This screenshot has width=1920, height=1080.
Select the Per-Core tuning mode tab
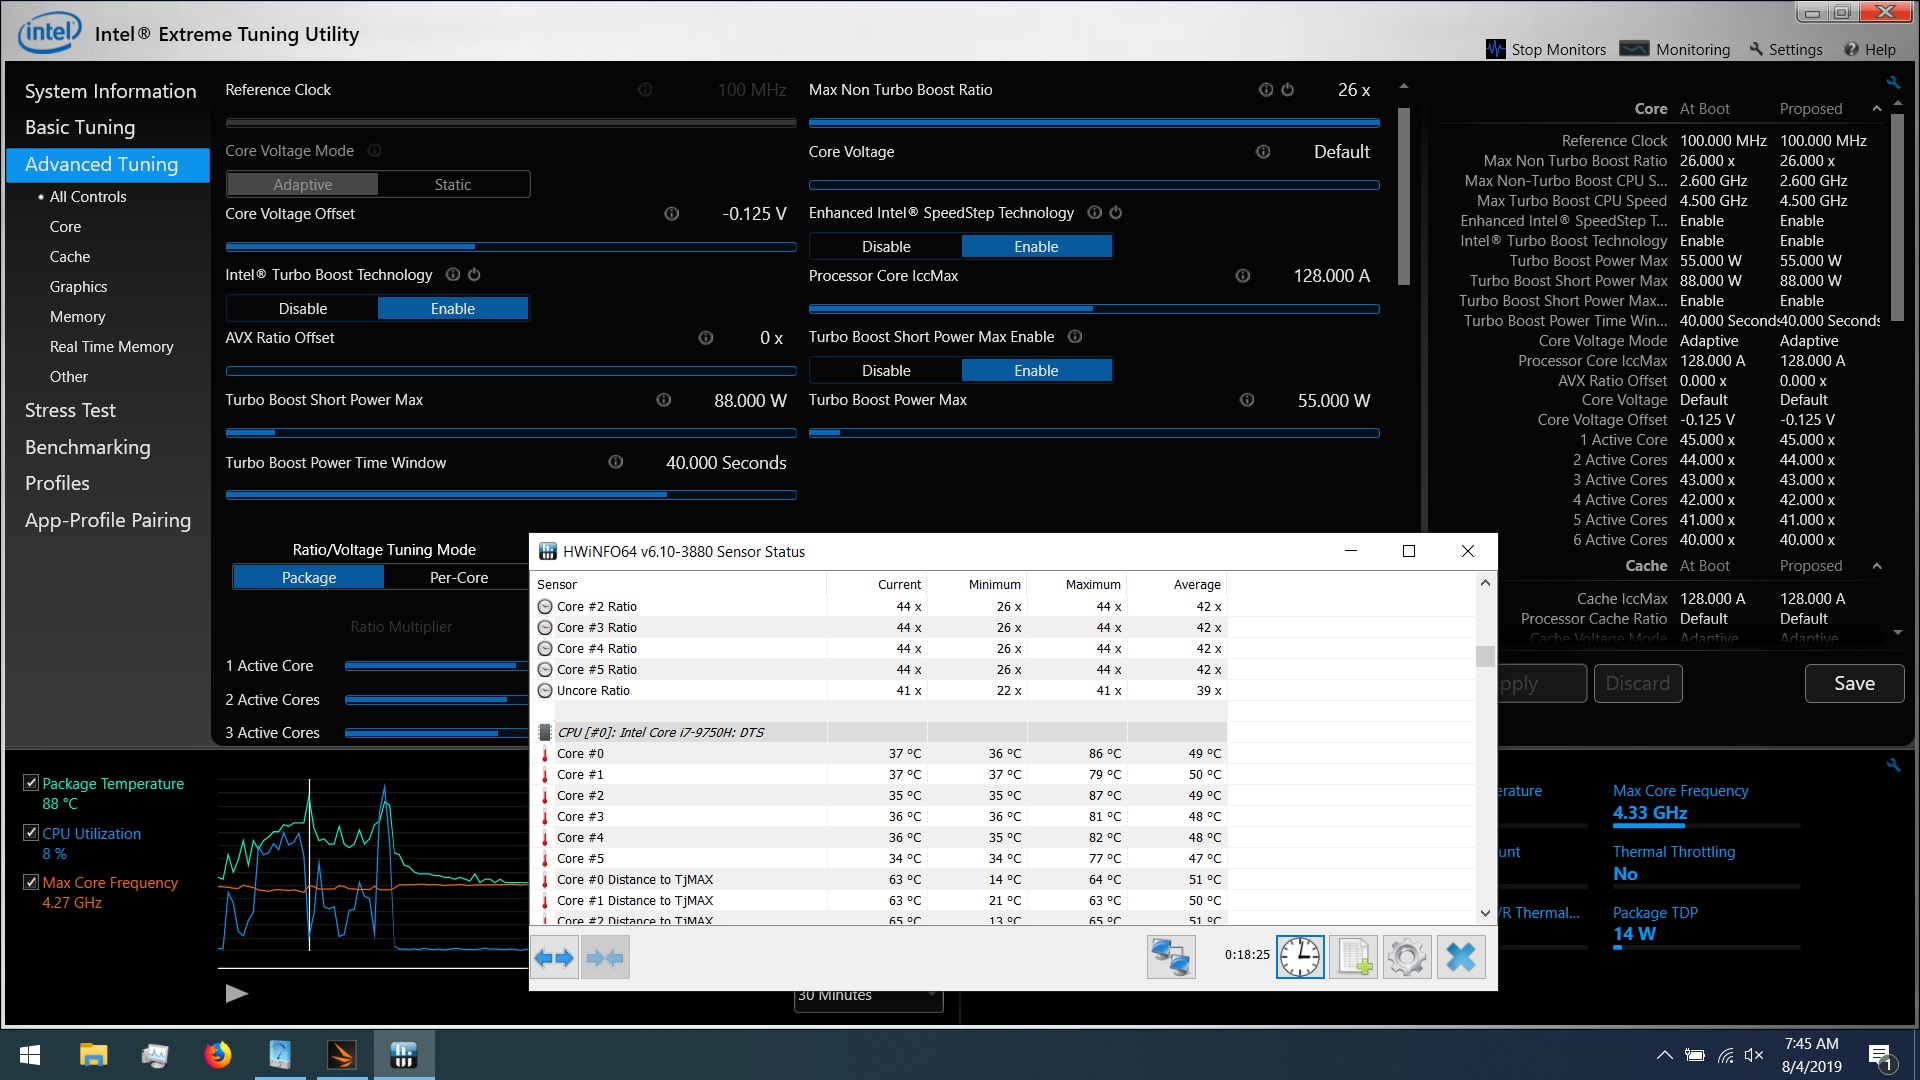click(x=459, y=578)
